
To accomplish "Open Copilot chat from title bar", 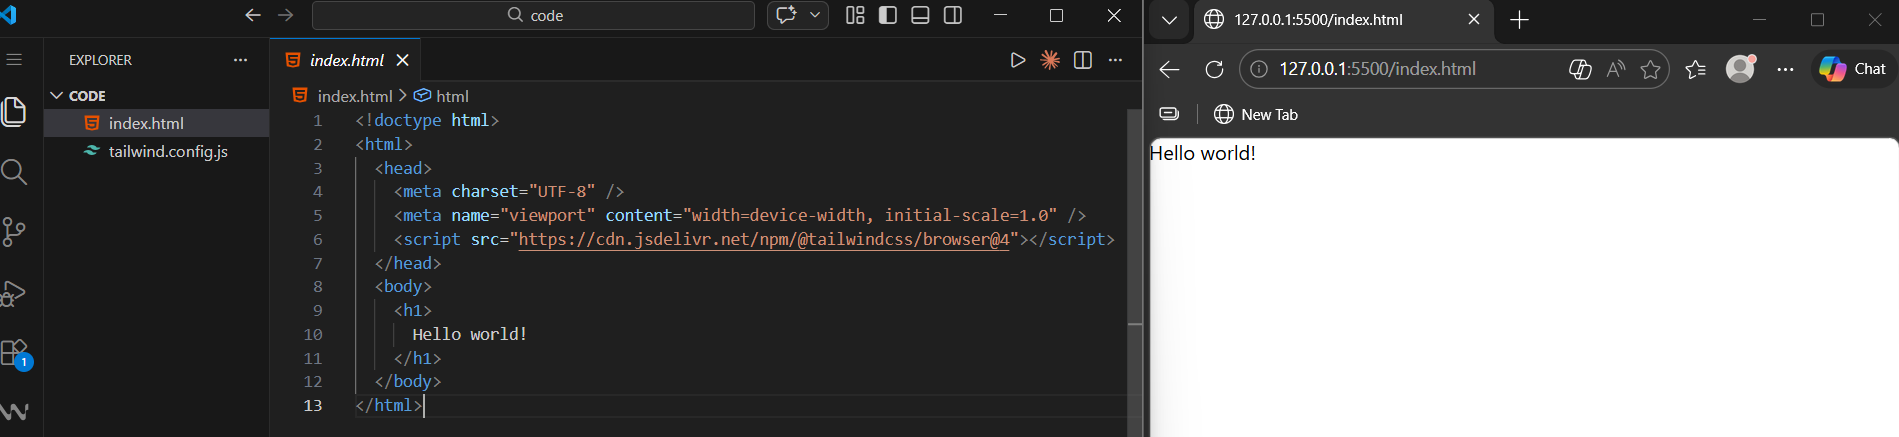I will coord(786,15).
